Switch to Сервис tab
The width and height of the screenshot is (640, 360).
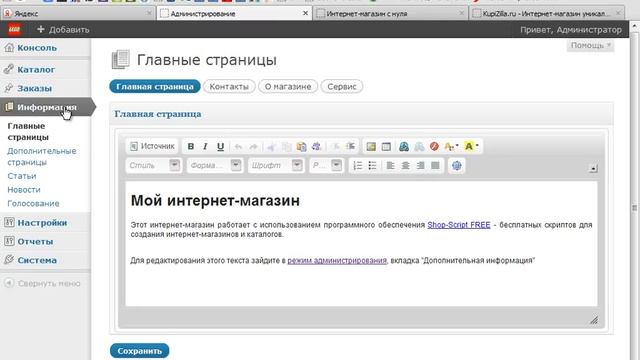(342, 87)
